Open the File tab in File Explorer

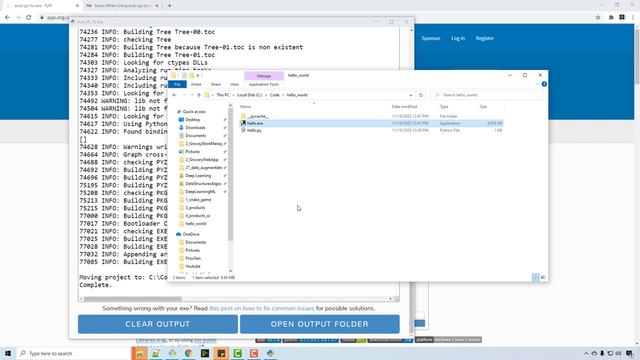click(x=177, y=84)
